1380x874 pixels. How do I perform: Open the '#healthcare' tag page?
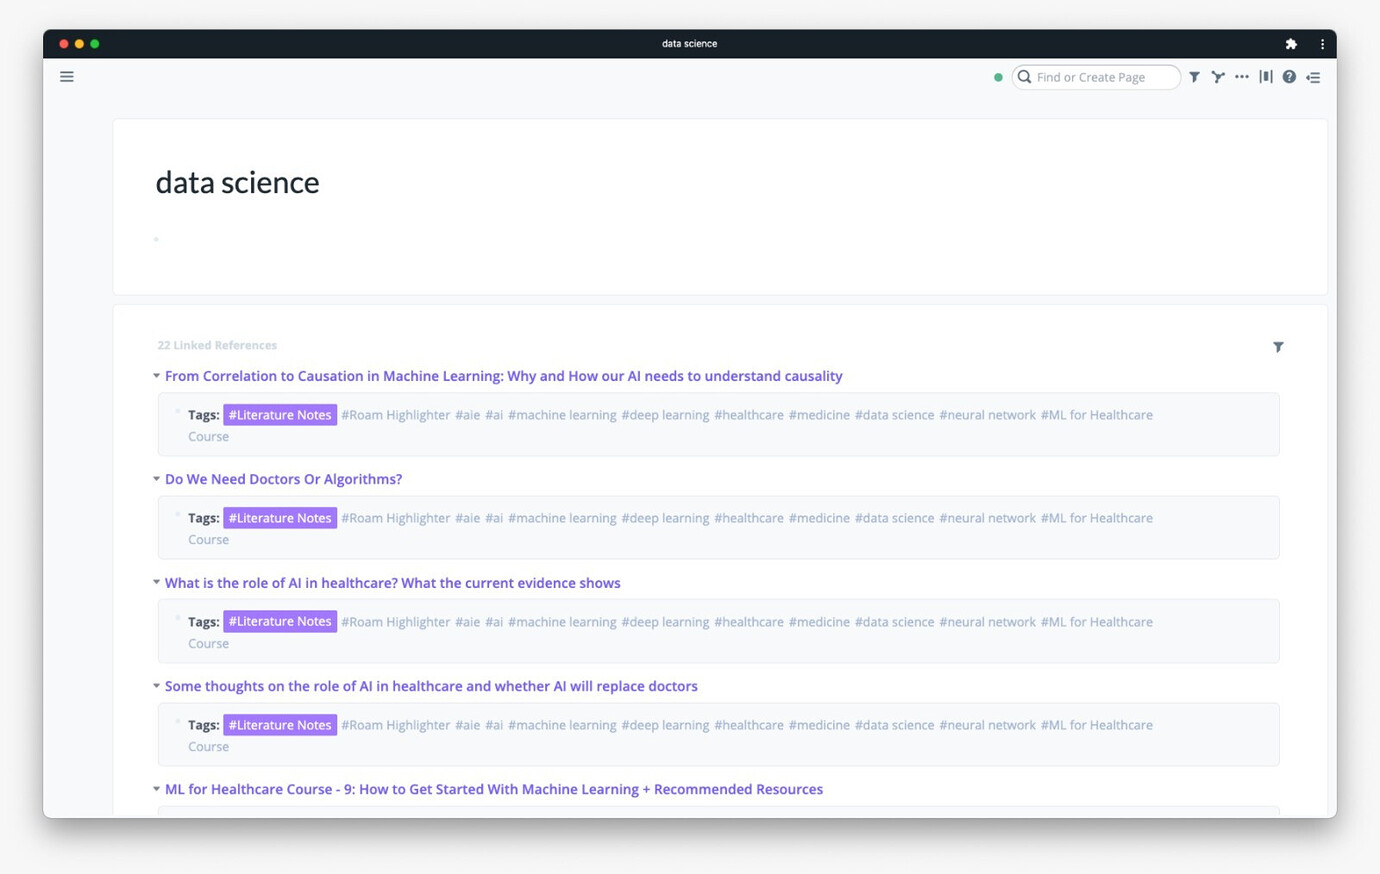tap(749, 414)
